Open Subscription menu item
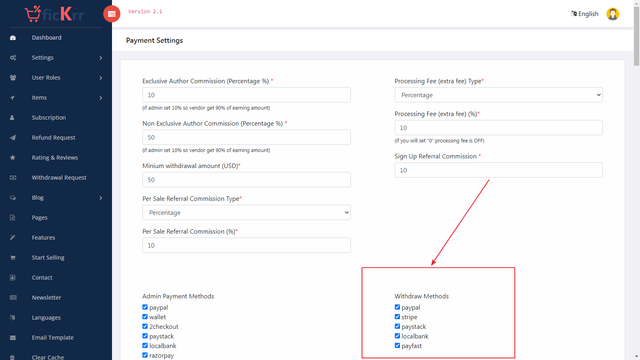 [49, 118]
